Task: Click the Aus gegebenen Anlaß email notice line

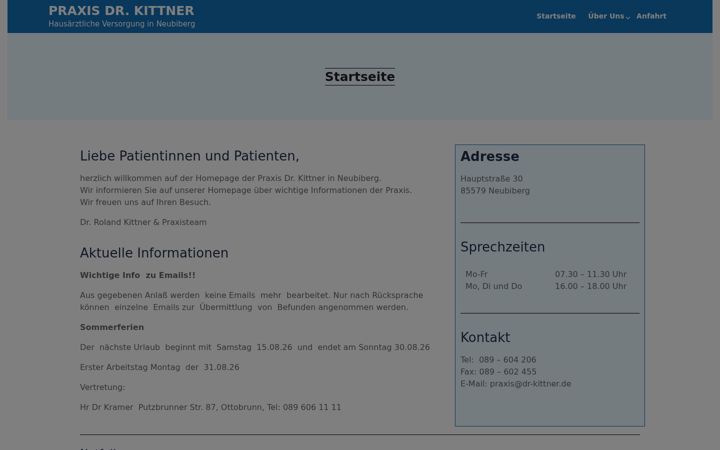Action: tap(251, 301)
